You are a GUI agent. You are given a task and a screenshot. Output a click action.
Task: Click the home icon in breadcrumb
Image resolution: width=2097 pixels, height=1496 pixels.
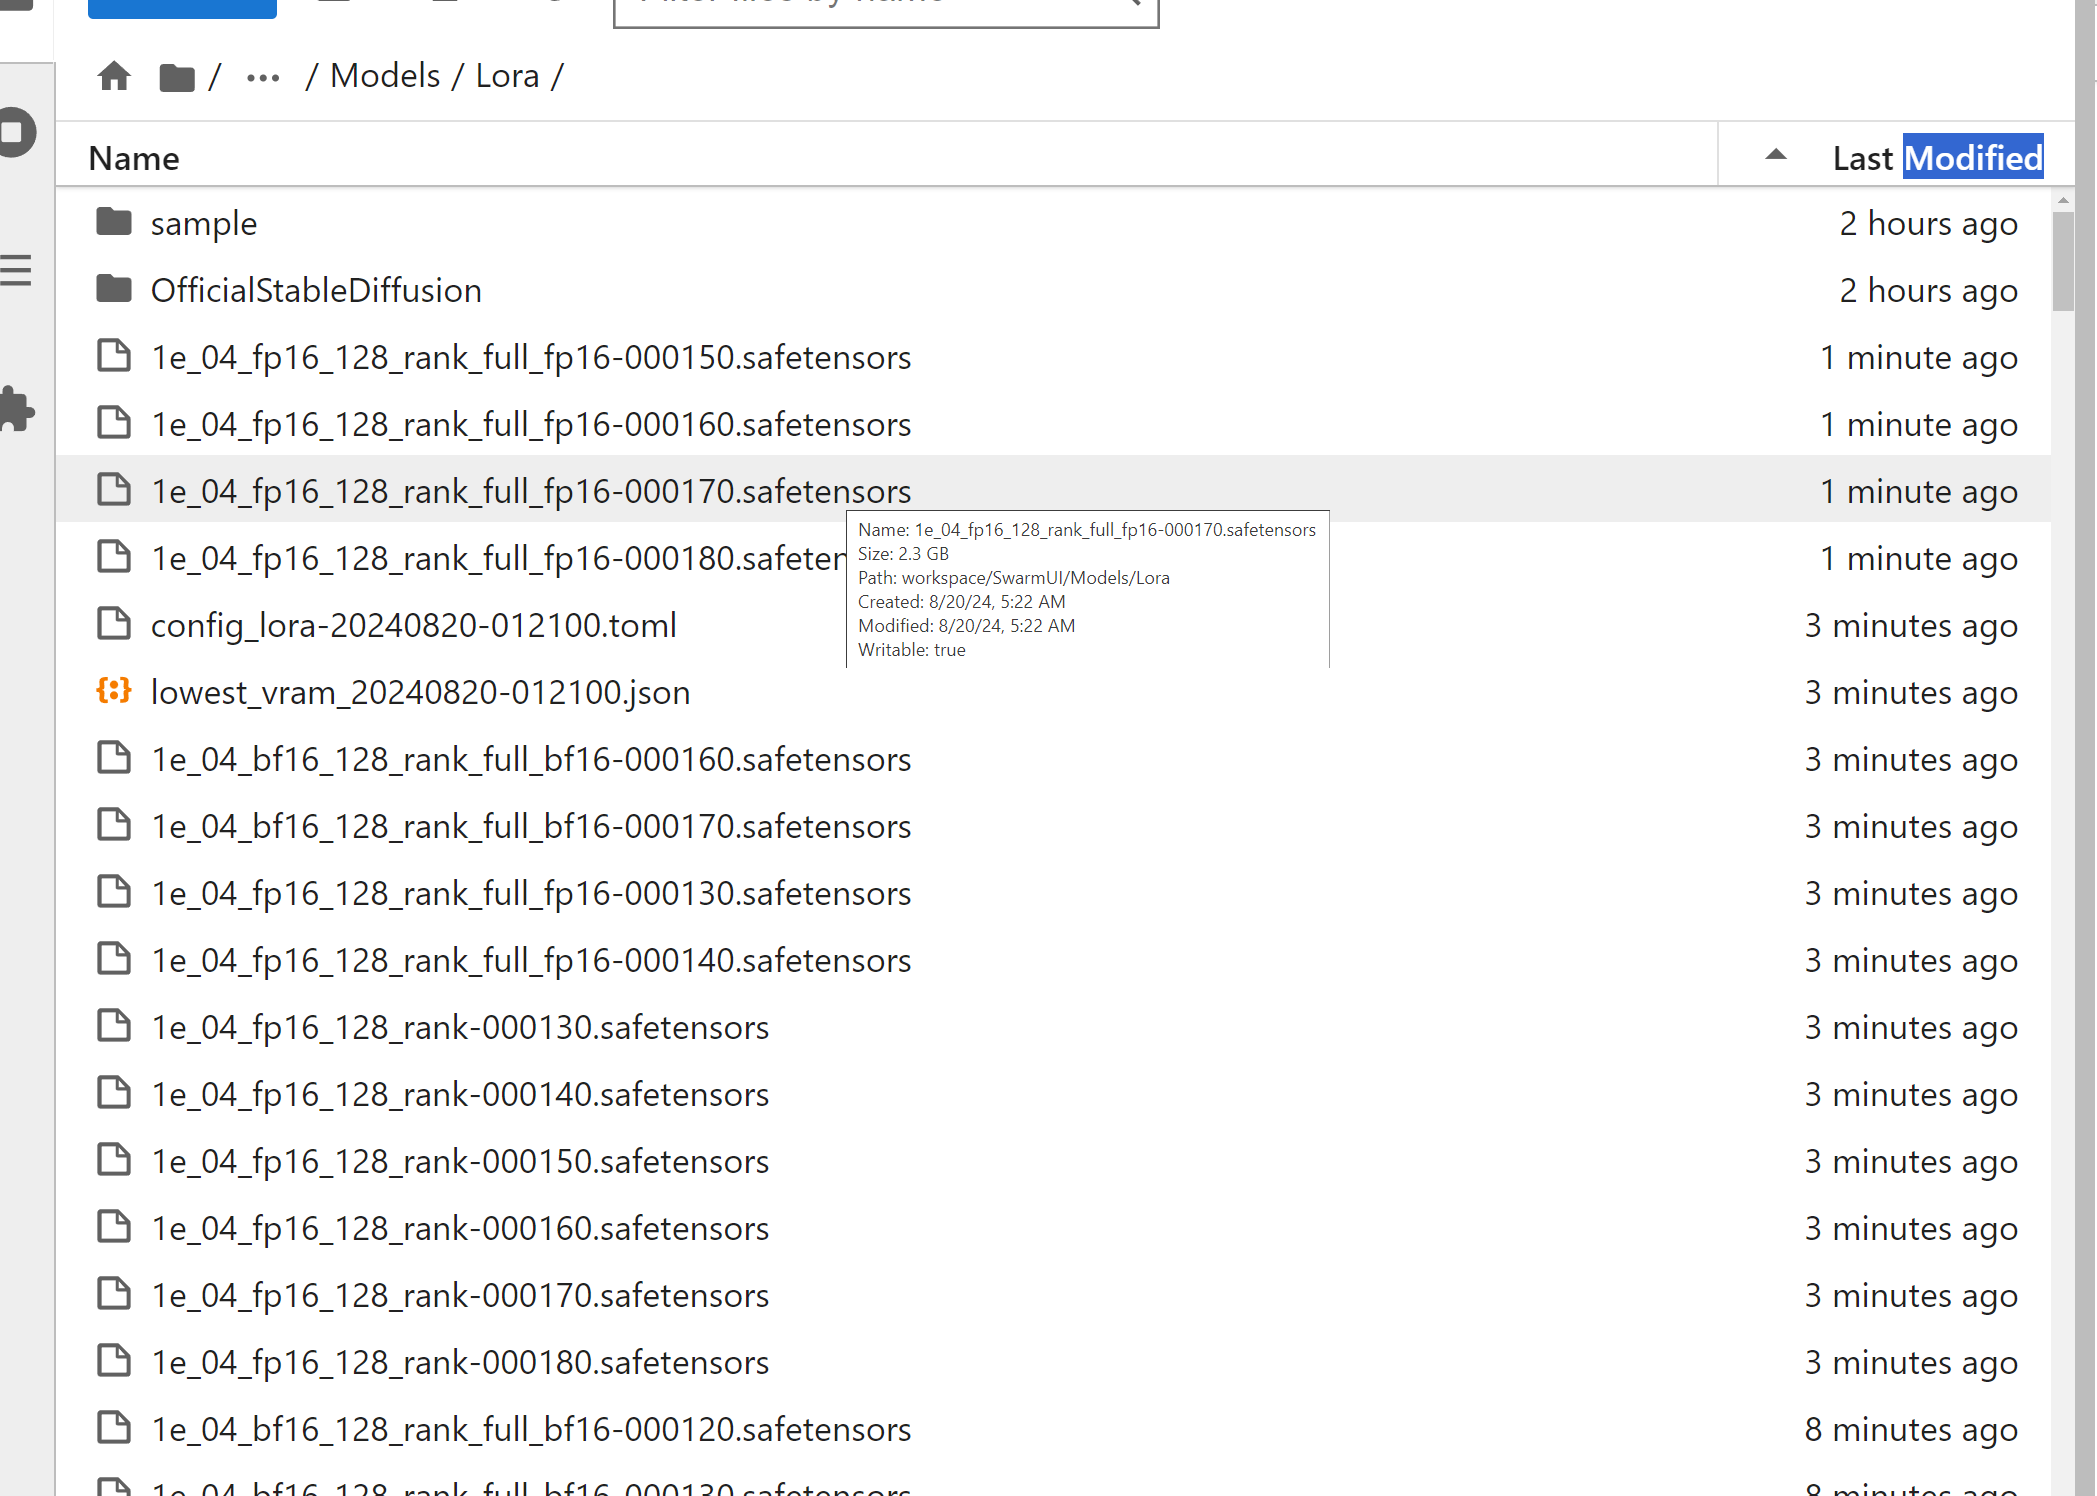coord(114,76)
